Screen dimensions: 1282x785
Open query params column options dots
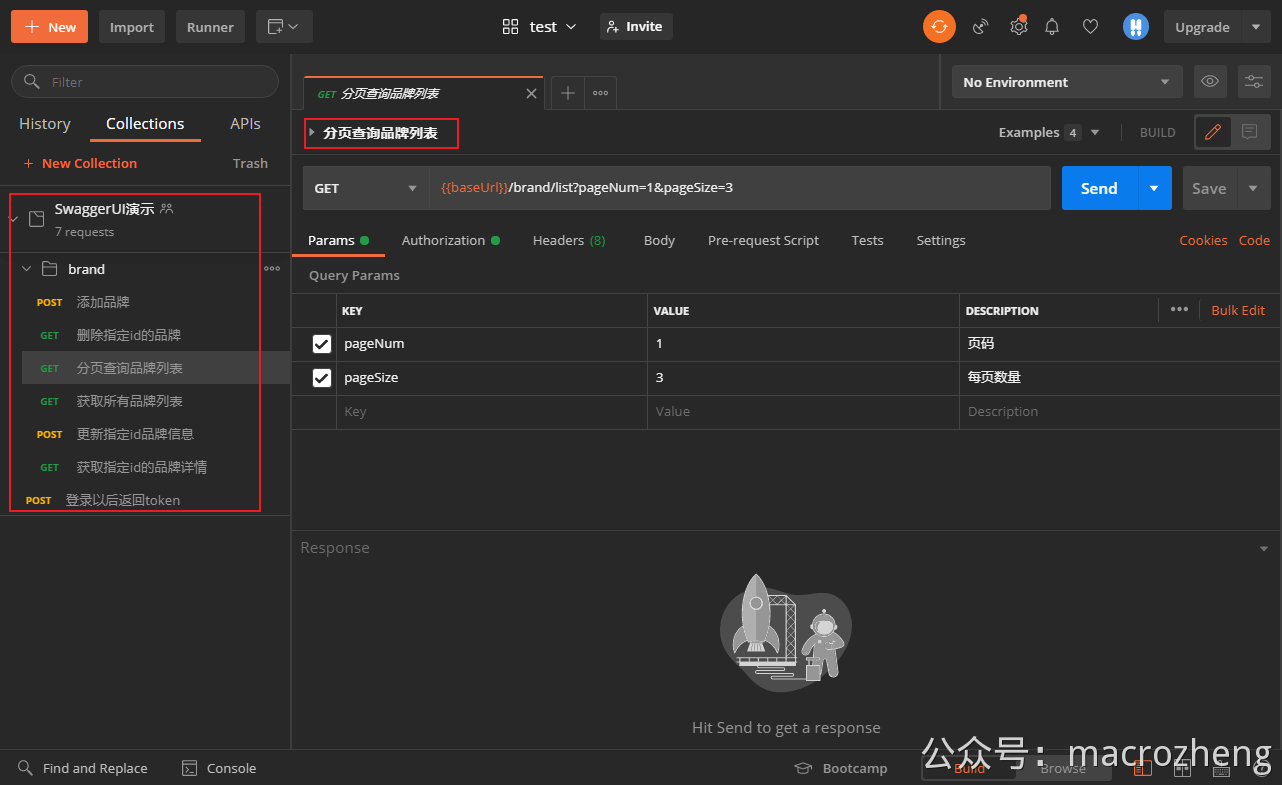[1179, 310]
